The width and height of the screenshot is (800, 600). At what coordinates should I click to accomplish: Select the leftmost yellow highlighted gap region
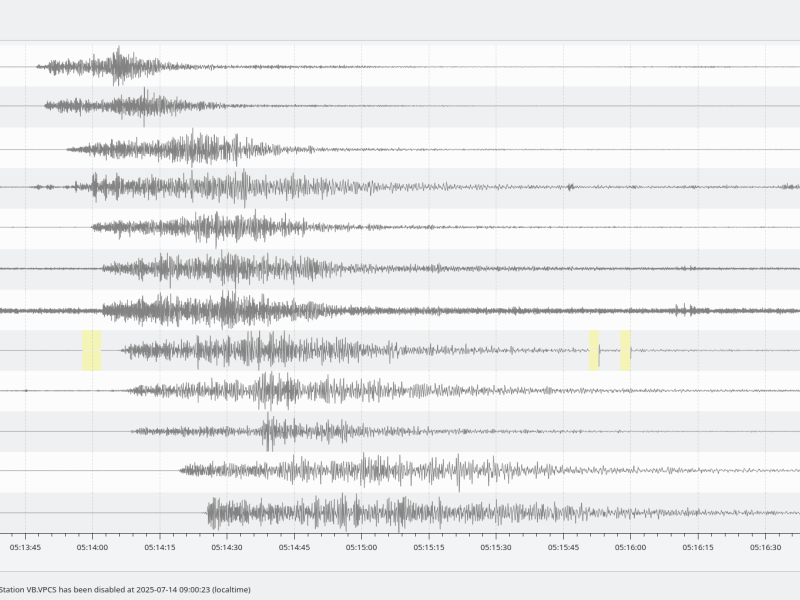pos(92,350)
